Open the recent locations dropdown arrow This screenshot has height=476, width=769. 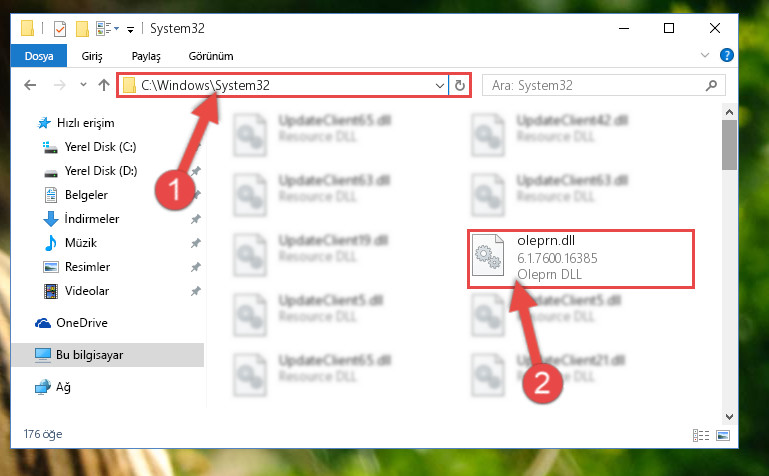(83, 85)
